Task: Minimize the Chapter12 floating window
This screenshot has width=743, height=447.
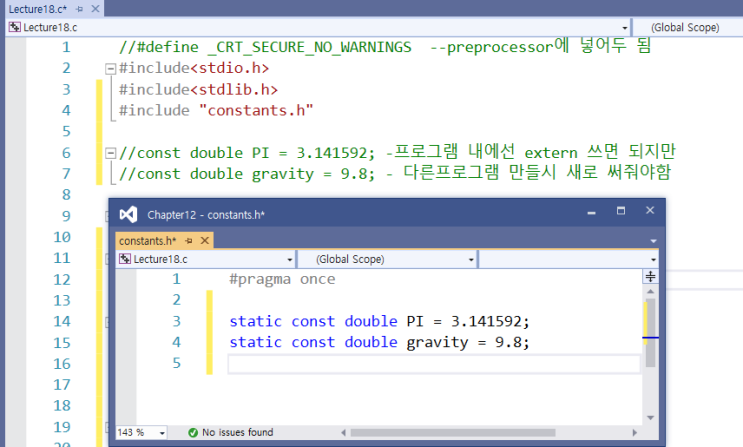Action: coord(590,212)
